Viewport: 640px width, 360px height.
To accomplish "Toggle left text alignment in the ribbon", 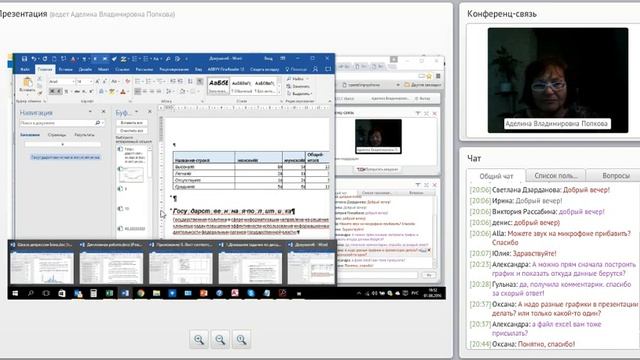I will (x=138, y=91).
